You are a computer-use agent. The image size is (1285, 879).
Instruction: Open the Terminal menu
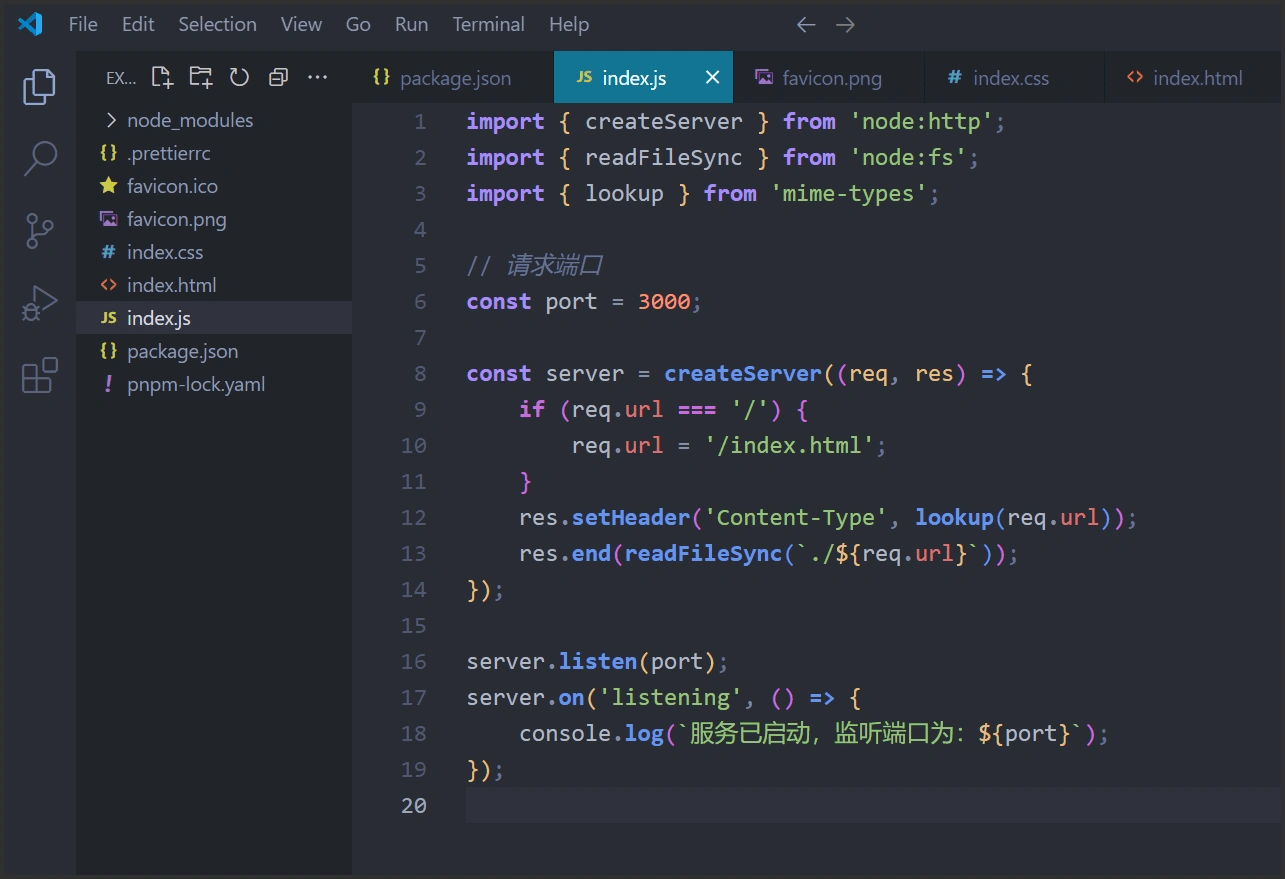point(488,24)
